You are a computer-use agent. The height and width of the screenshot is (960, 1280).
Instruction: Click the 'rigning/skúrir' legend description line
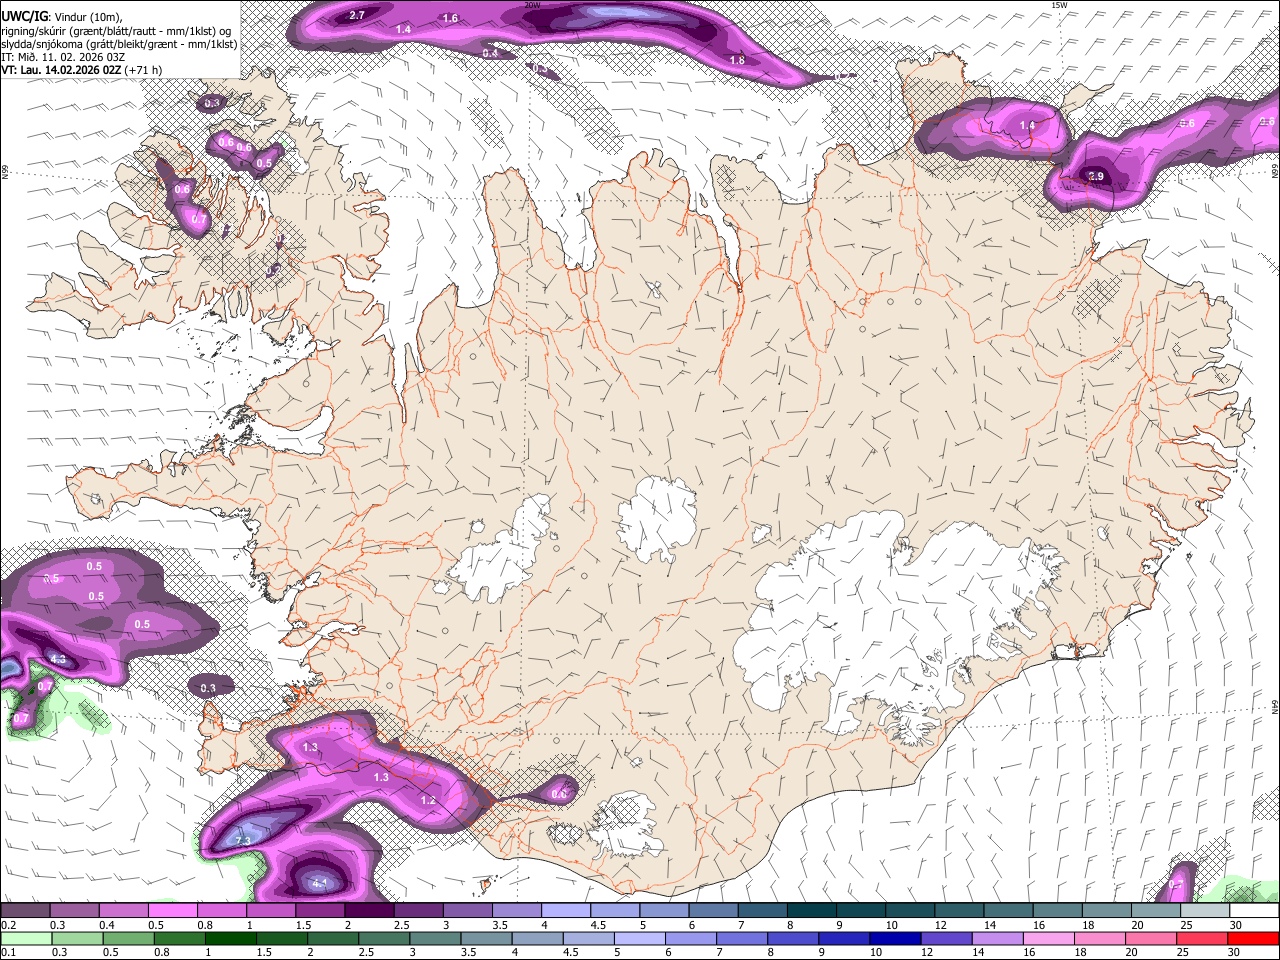[116, 30]
